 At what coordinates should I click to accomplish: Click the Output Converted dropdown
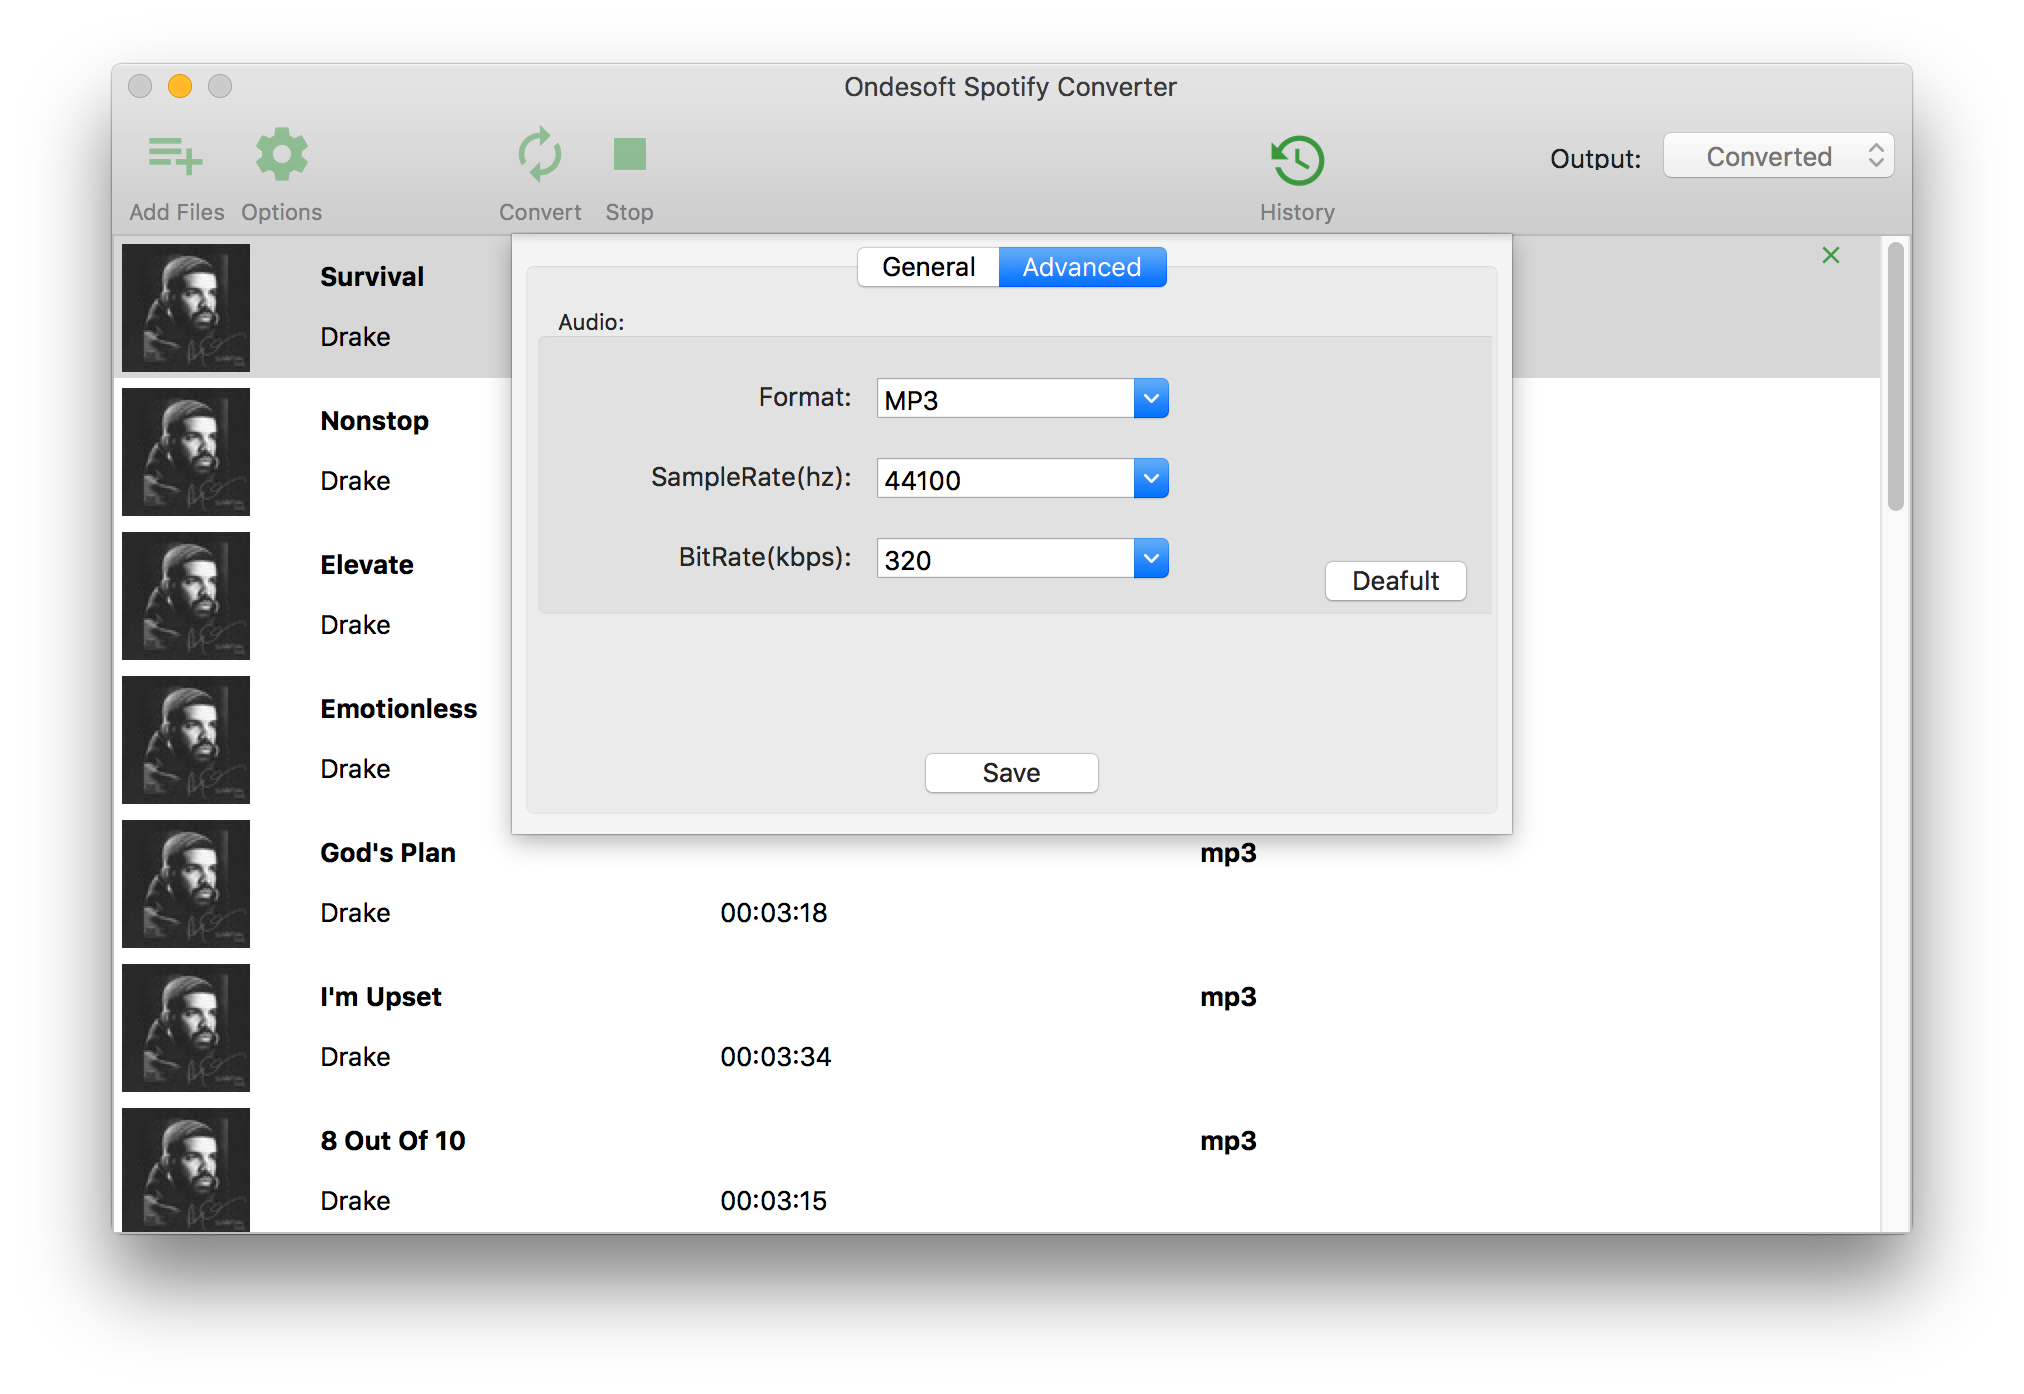(x=1776, y=154)
